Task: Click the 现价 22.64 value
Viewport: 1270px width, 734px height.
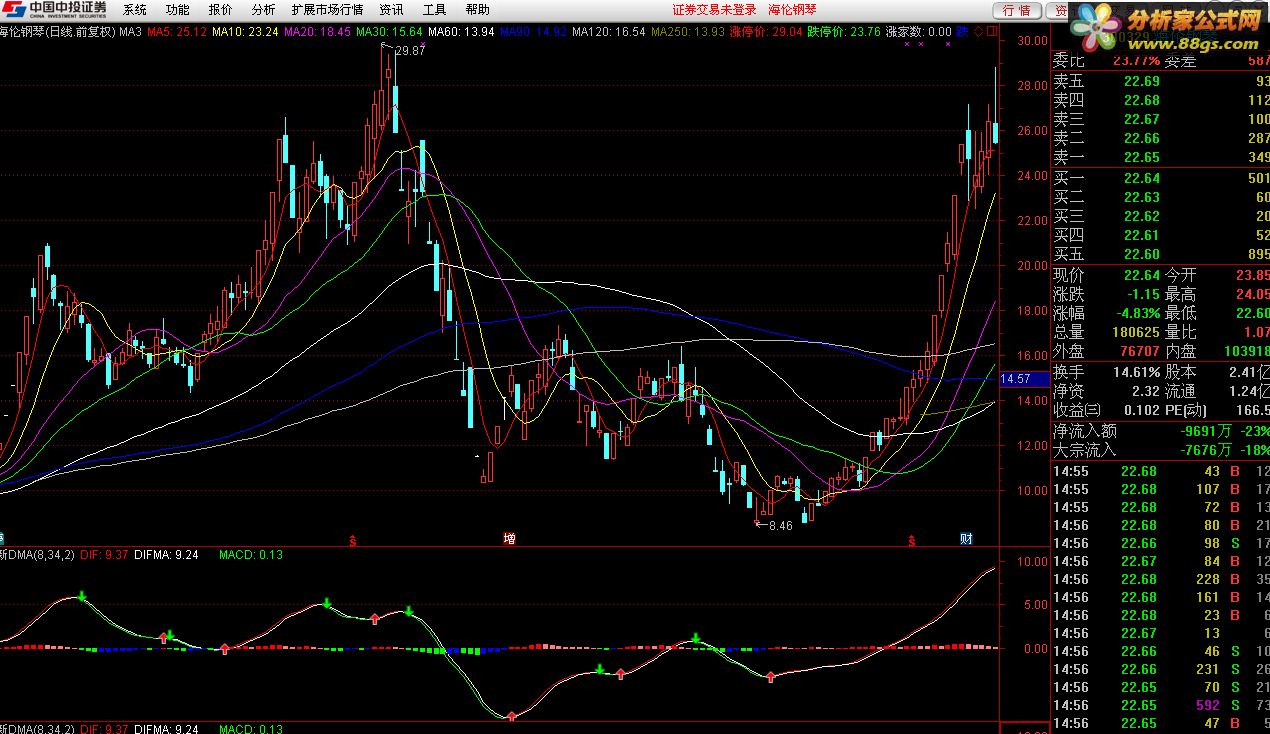Action: pyautogui.click(x=1141, y=275)
